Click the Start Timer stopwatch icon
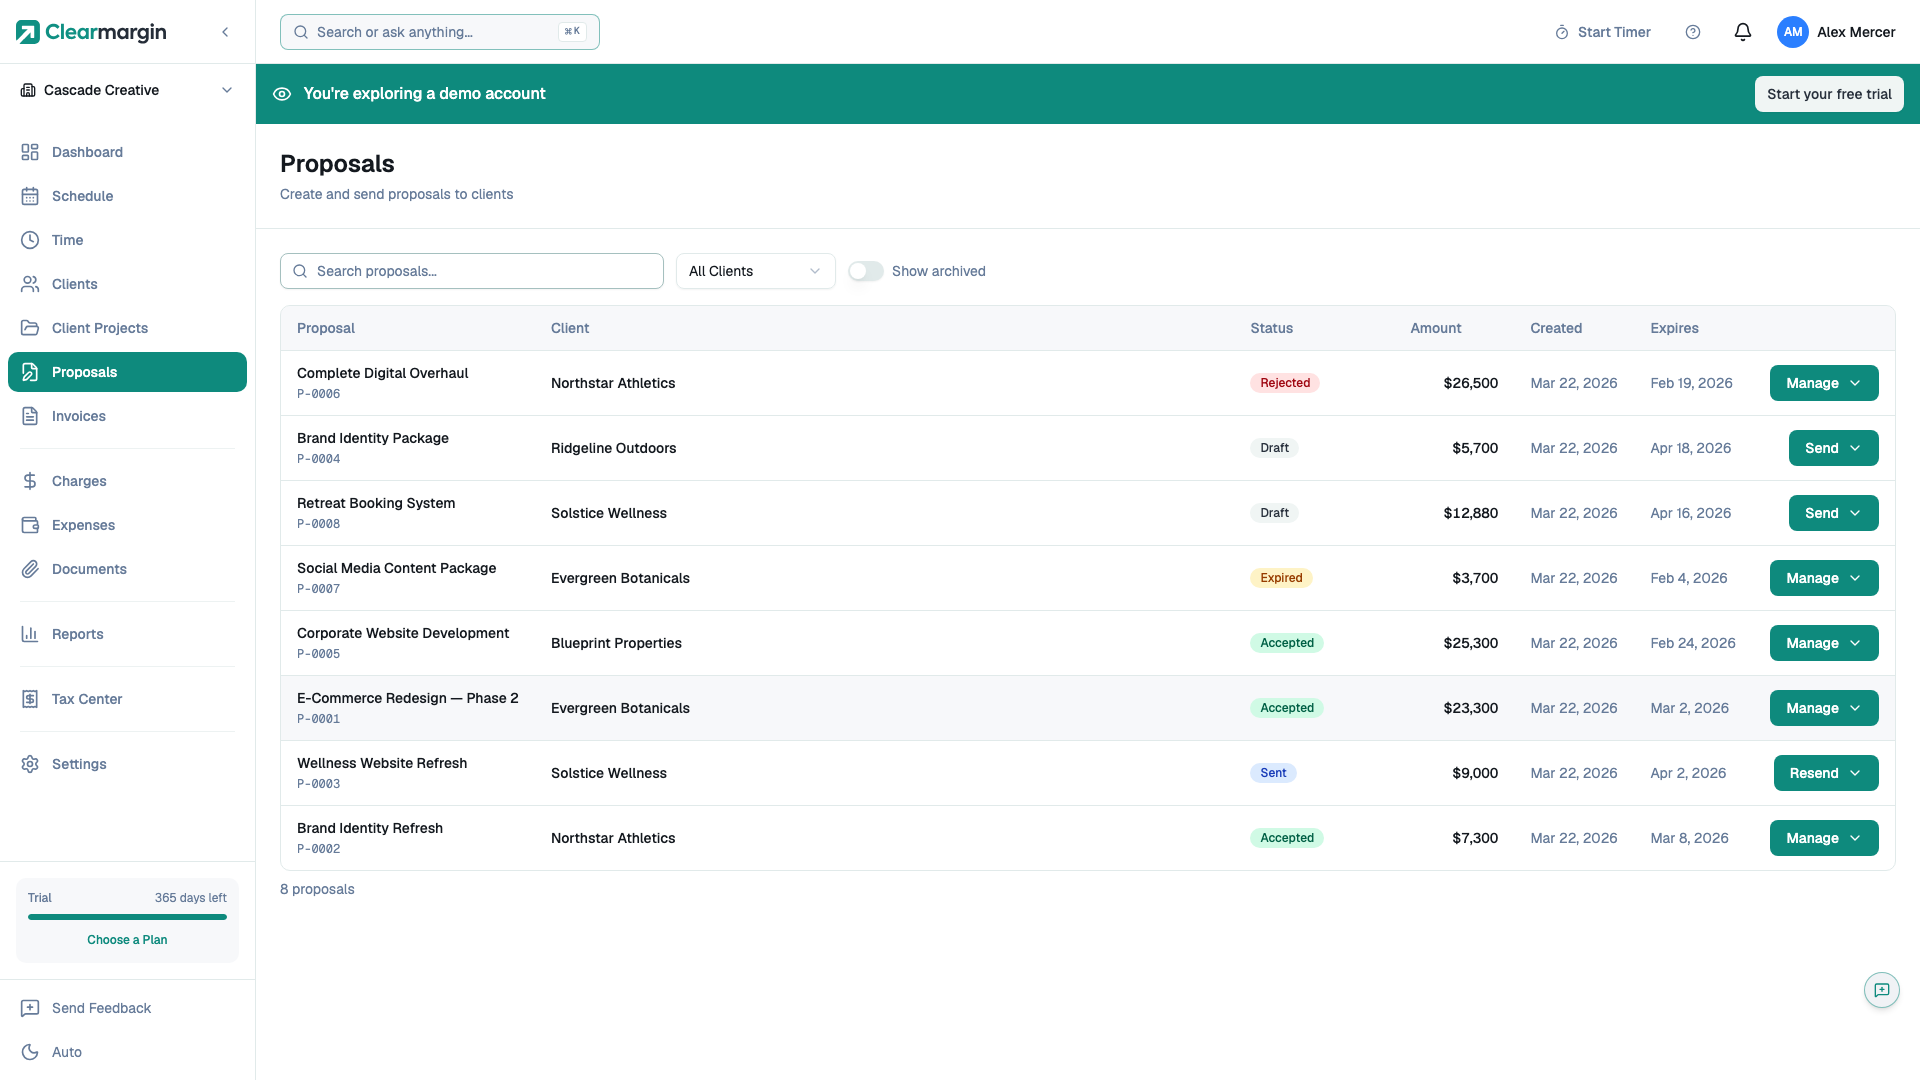1920x1080 pixels. 1561,32
